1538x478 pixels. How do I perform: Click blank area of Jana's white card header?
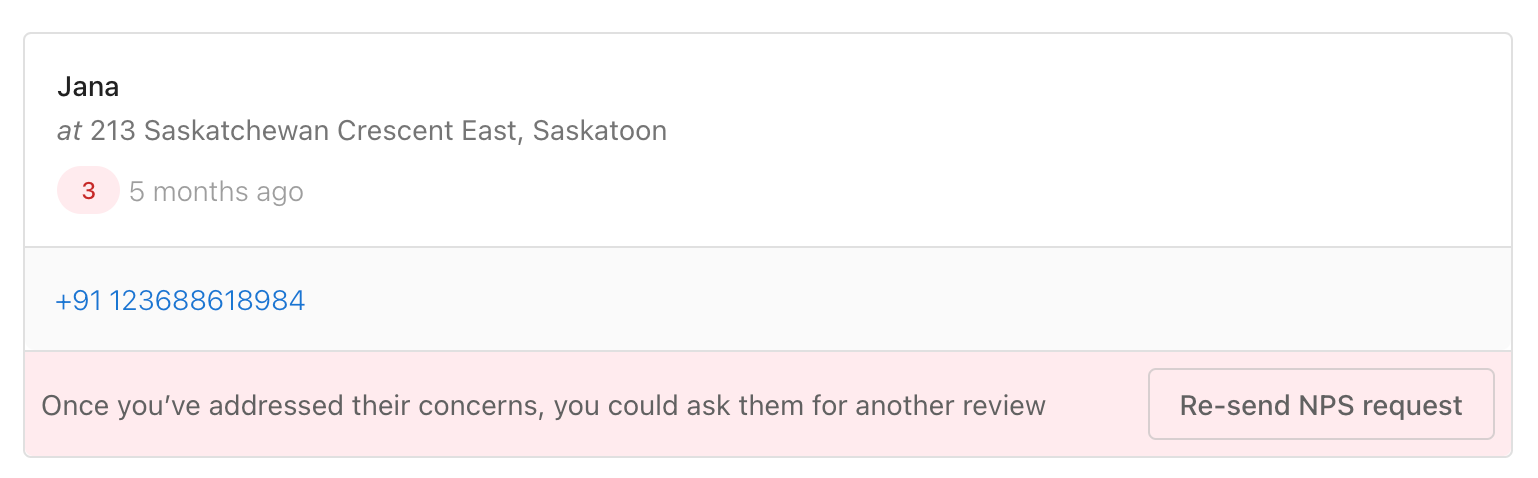tap(1000, 140)
